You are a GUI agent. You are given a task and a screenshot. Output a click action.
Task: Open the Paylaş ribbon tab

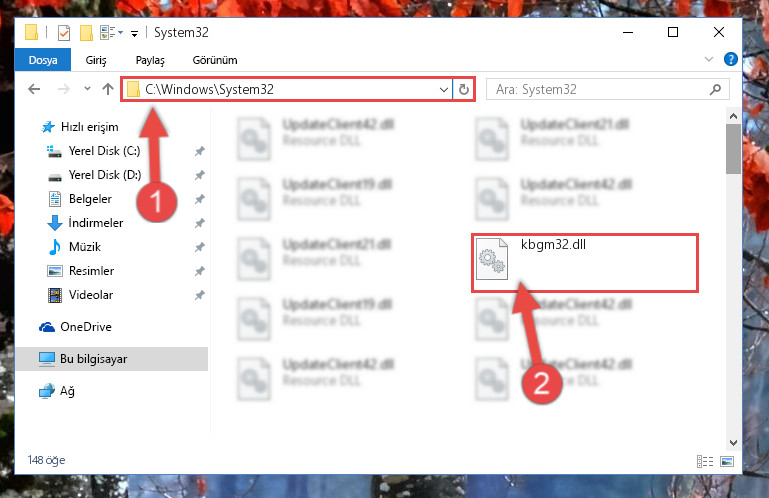pos(150,60)
